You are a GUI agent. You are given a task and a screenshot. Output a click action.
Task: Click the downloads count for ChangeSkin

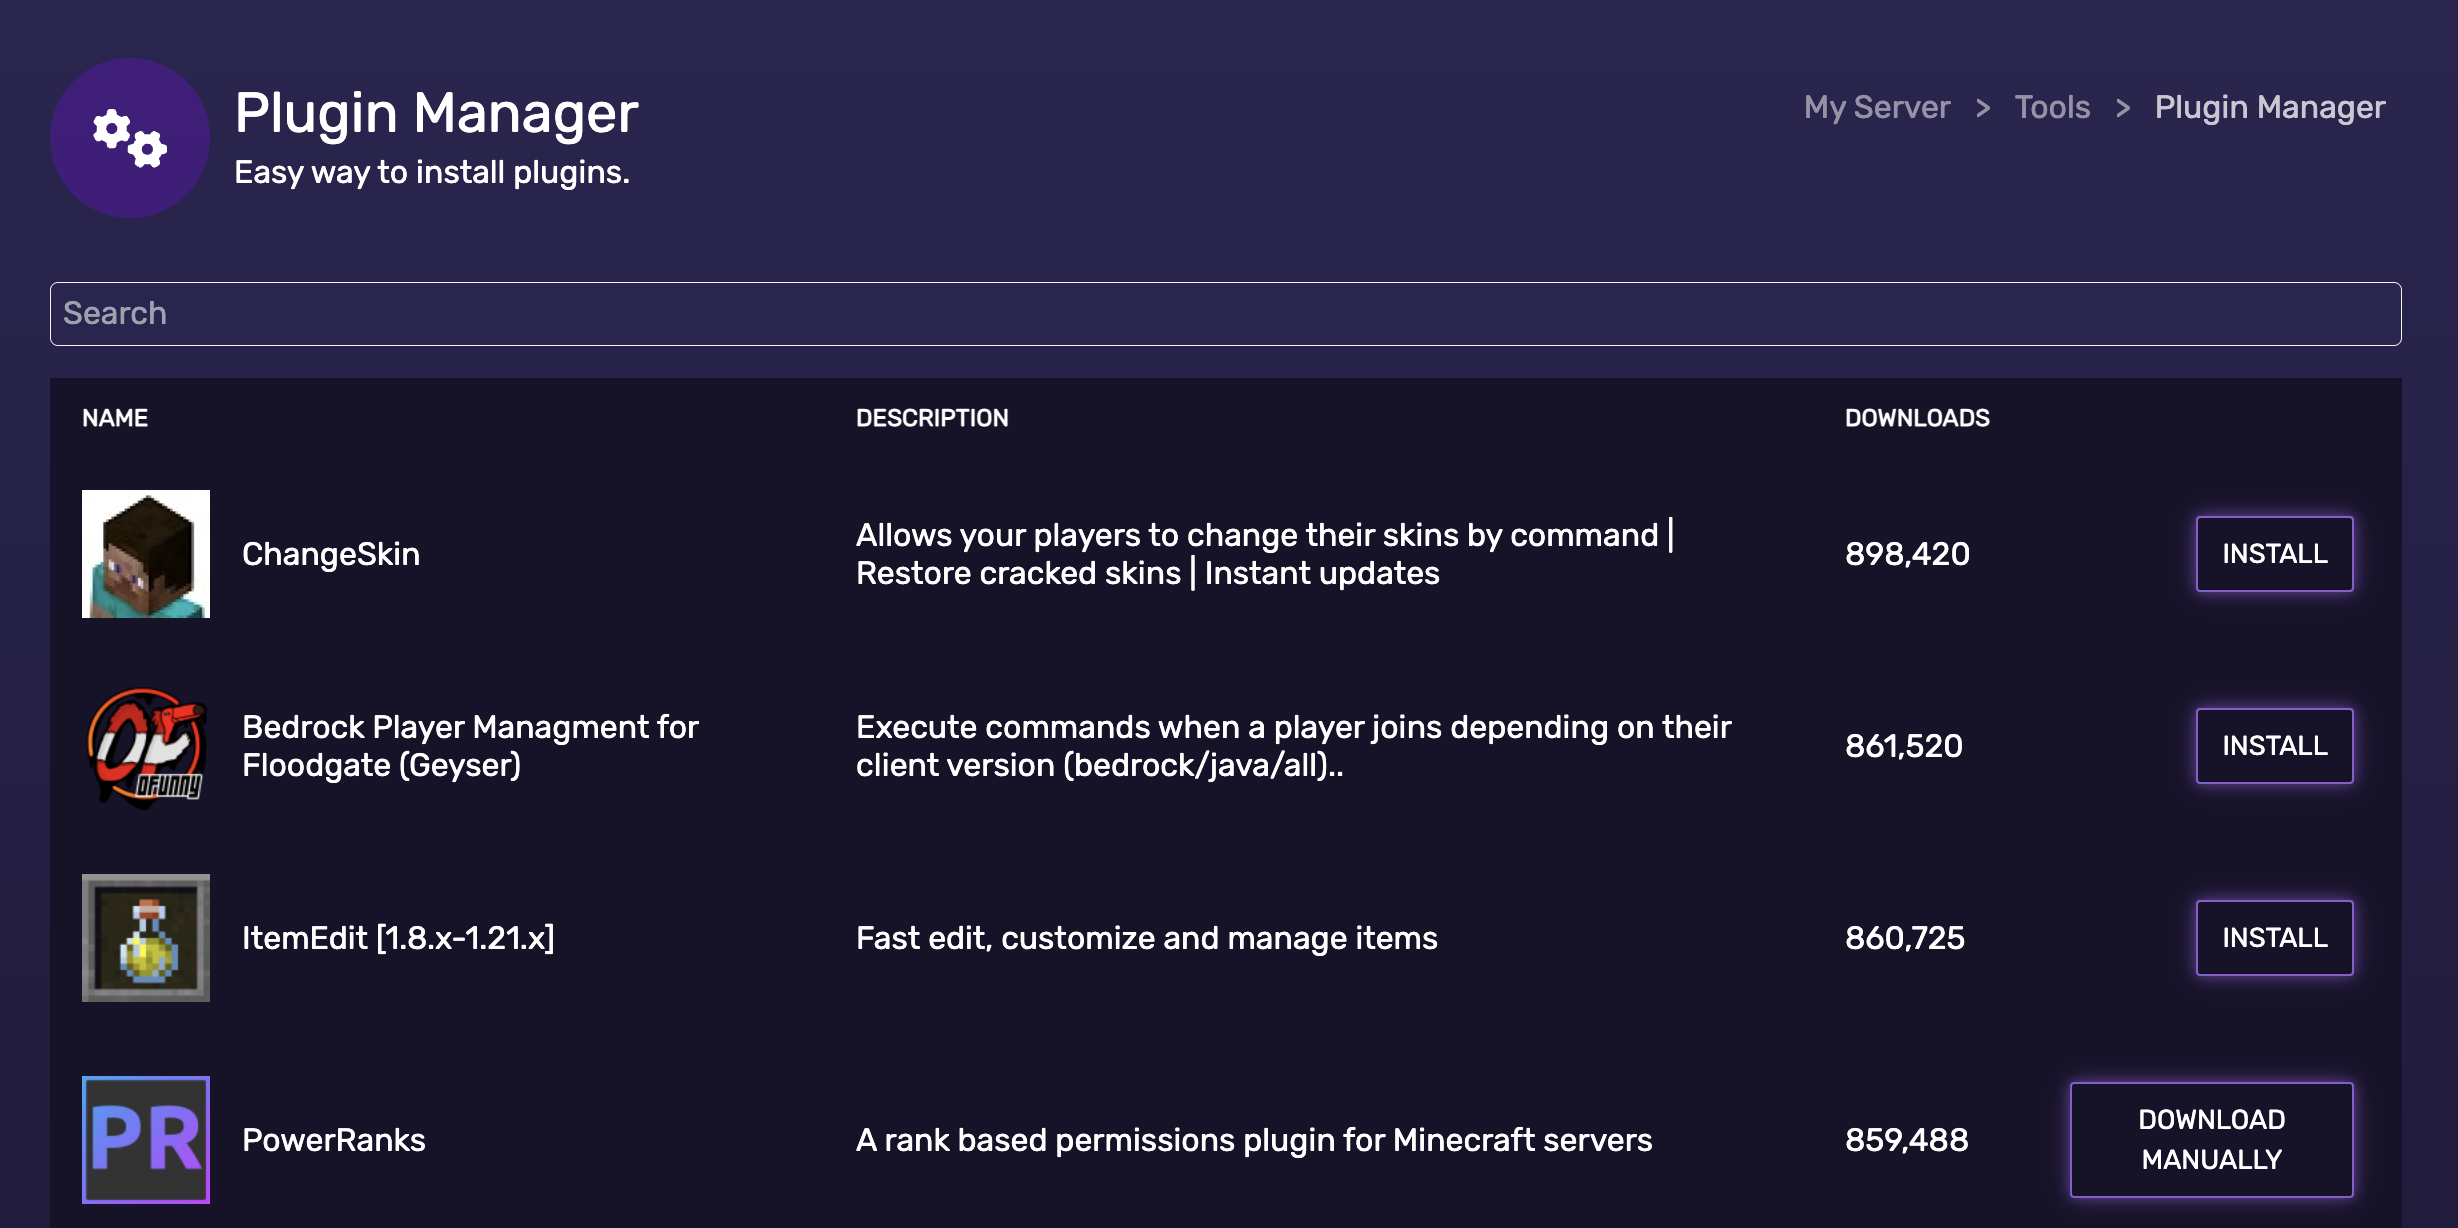pos(1906,553)
